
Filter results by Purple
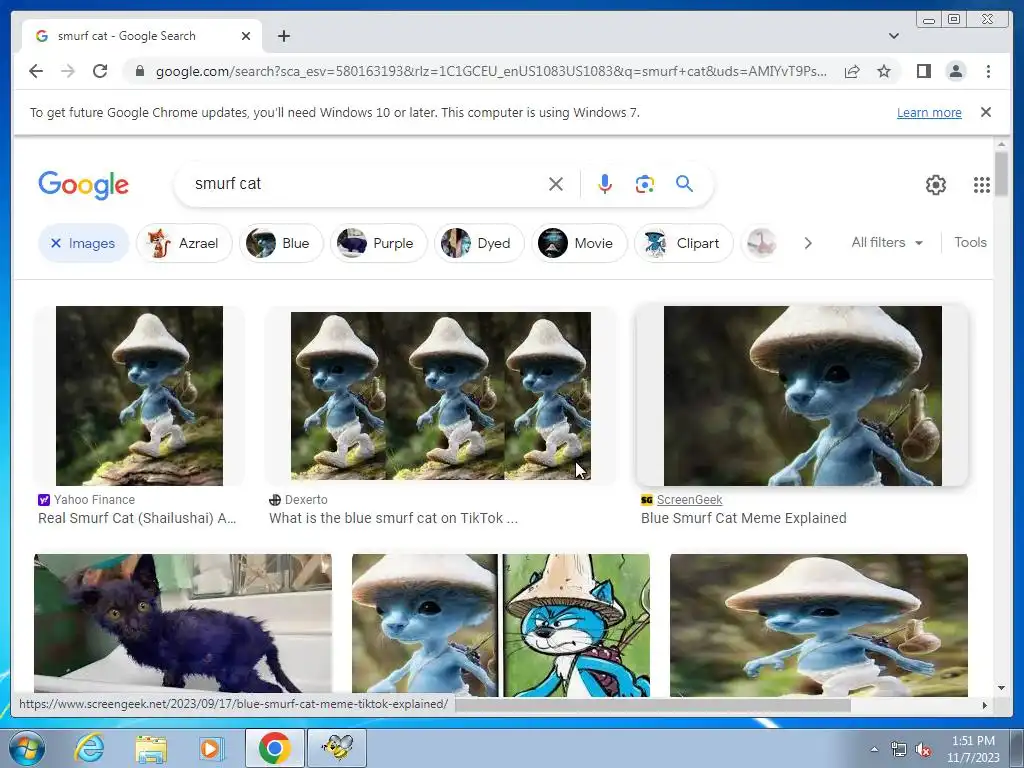[378, 243]
